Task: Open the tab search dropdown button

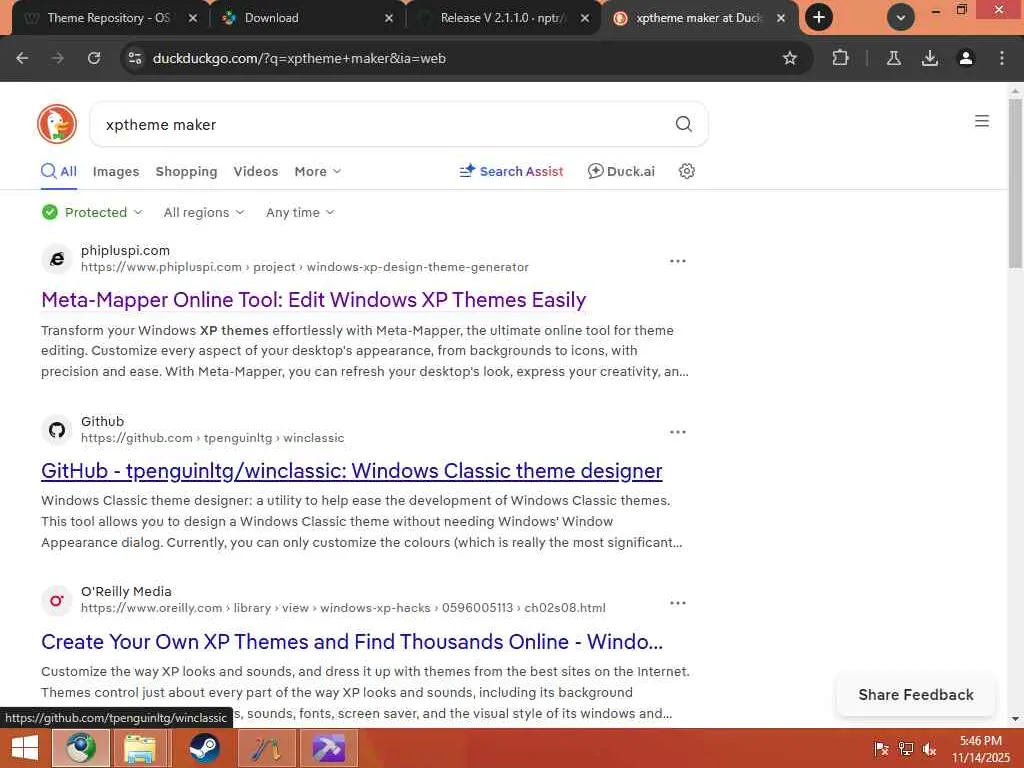Action: 901,18
